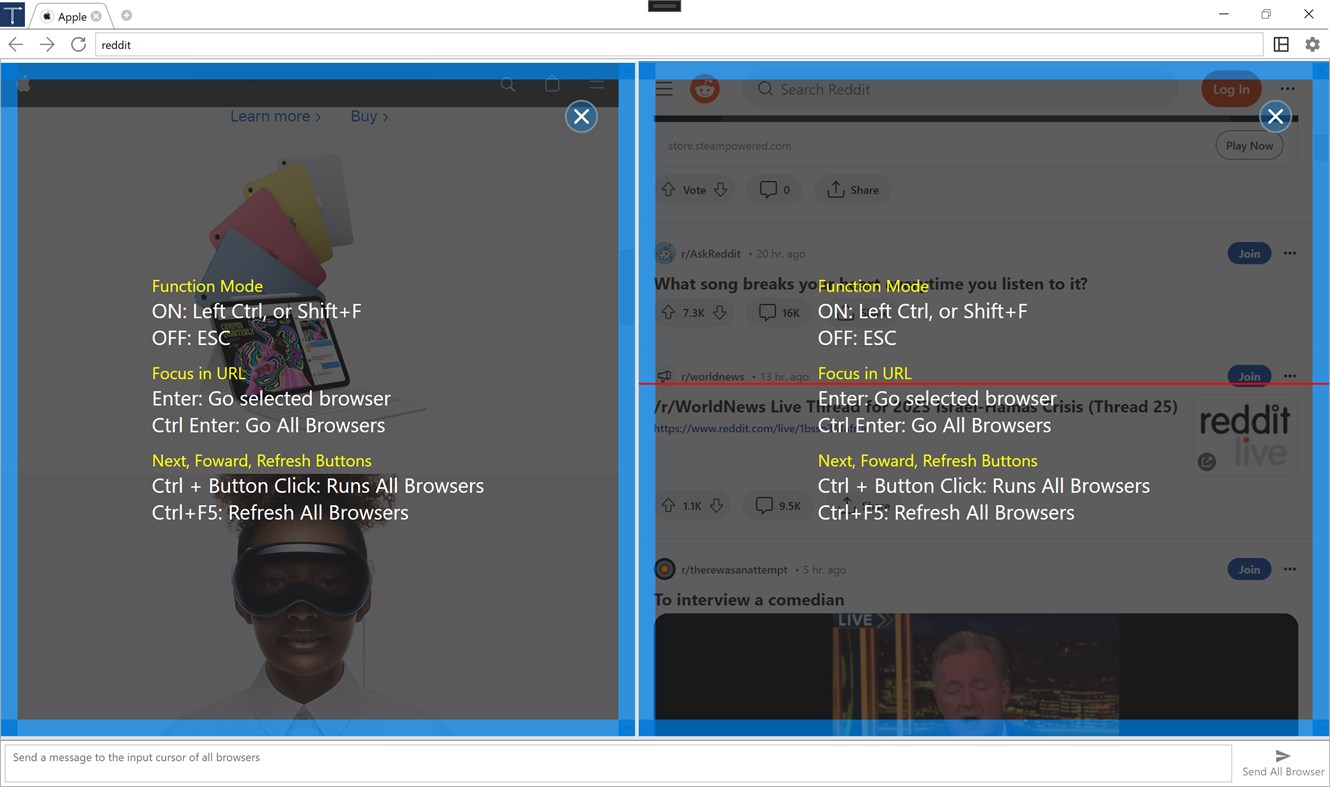Click the Log In button on Reddit
1330x787 pixels.
point(1231,89)
